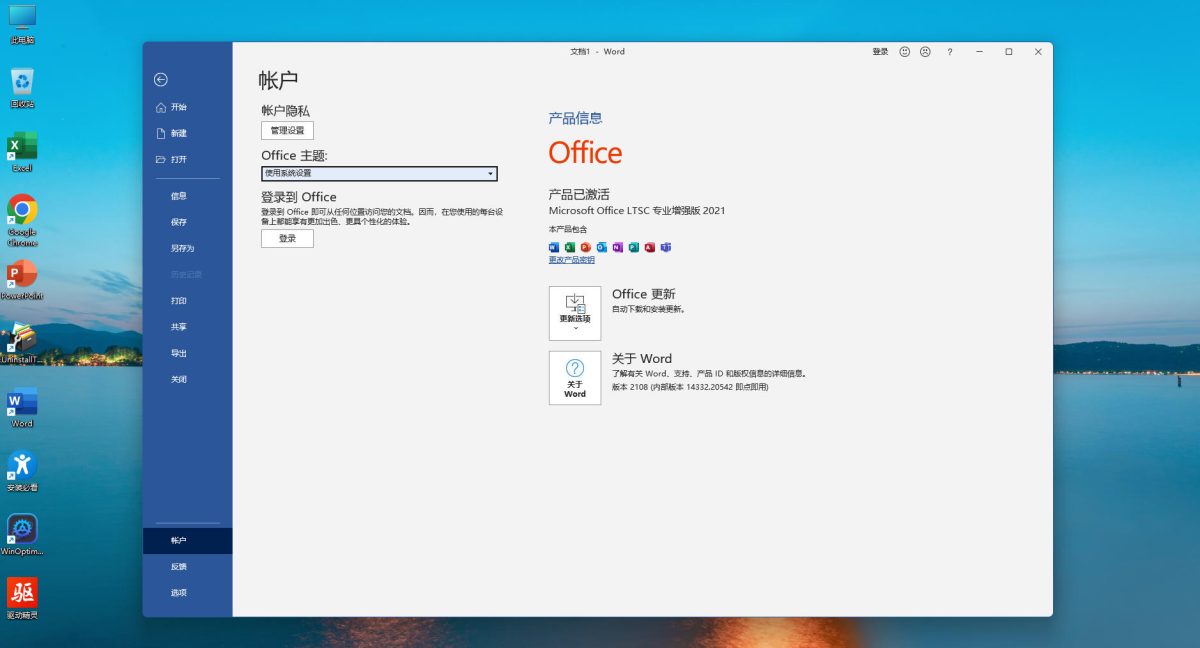Click the Teams product icon under 本产品包含
Viewport: 1200px width, 648px height.
coord(666,247)
